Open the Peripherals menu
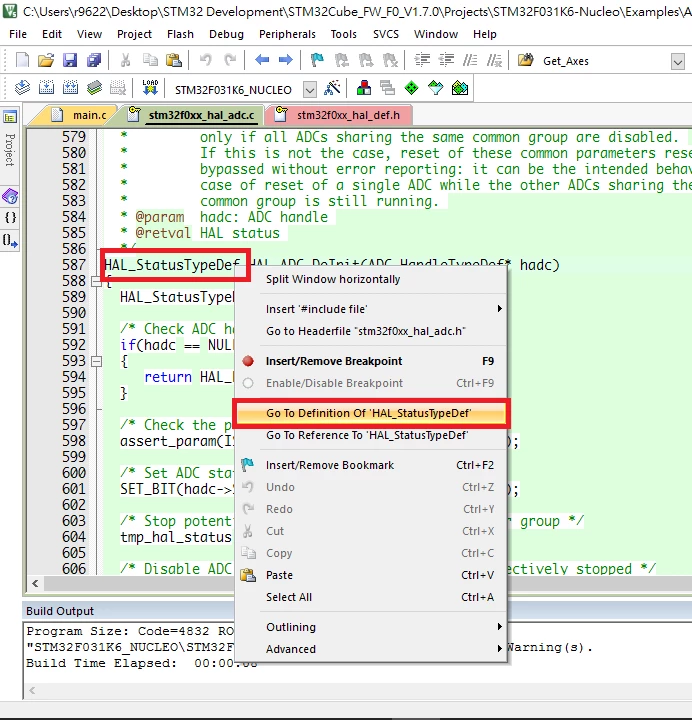The height and width of the screenshot is (720, 692). click(287, 34)
